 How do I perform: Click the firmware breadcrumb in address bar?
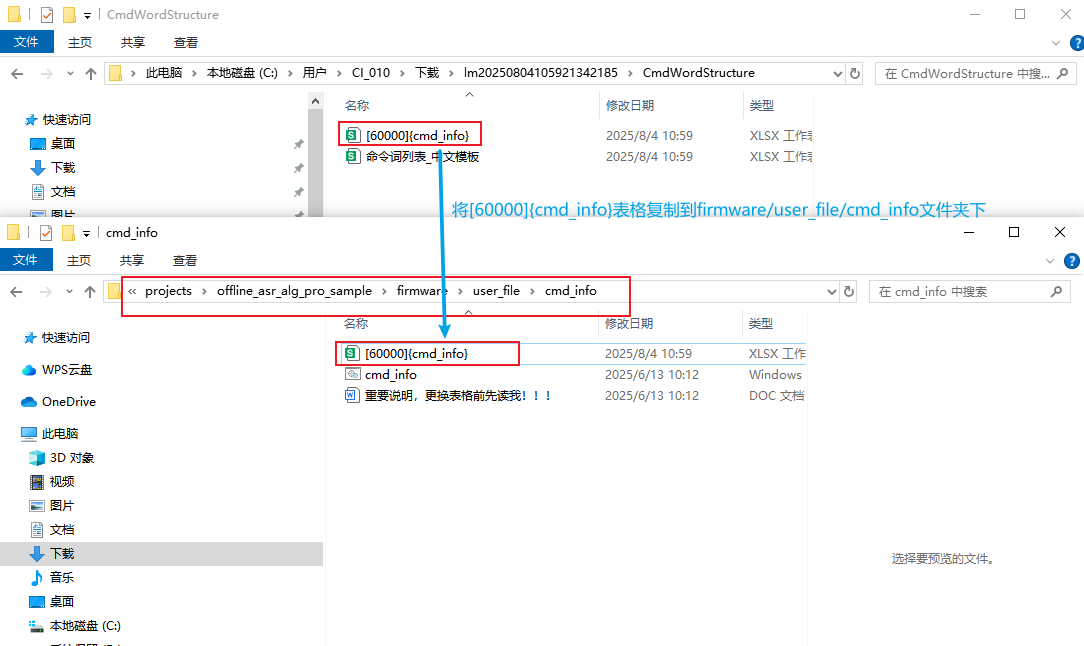422,291
